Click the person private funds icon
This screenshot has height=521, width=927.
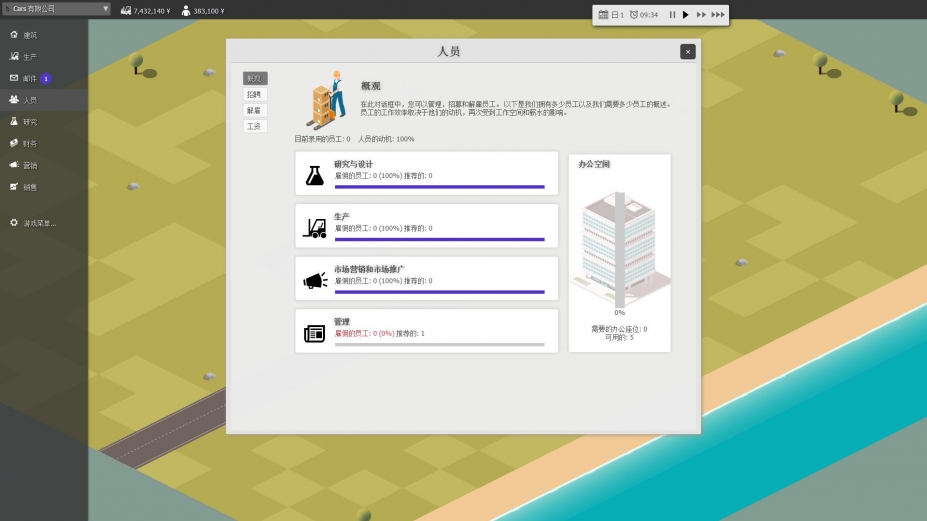pyautogui.click(x=186, y=11)
